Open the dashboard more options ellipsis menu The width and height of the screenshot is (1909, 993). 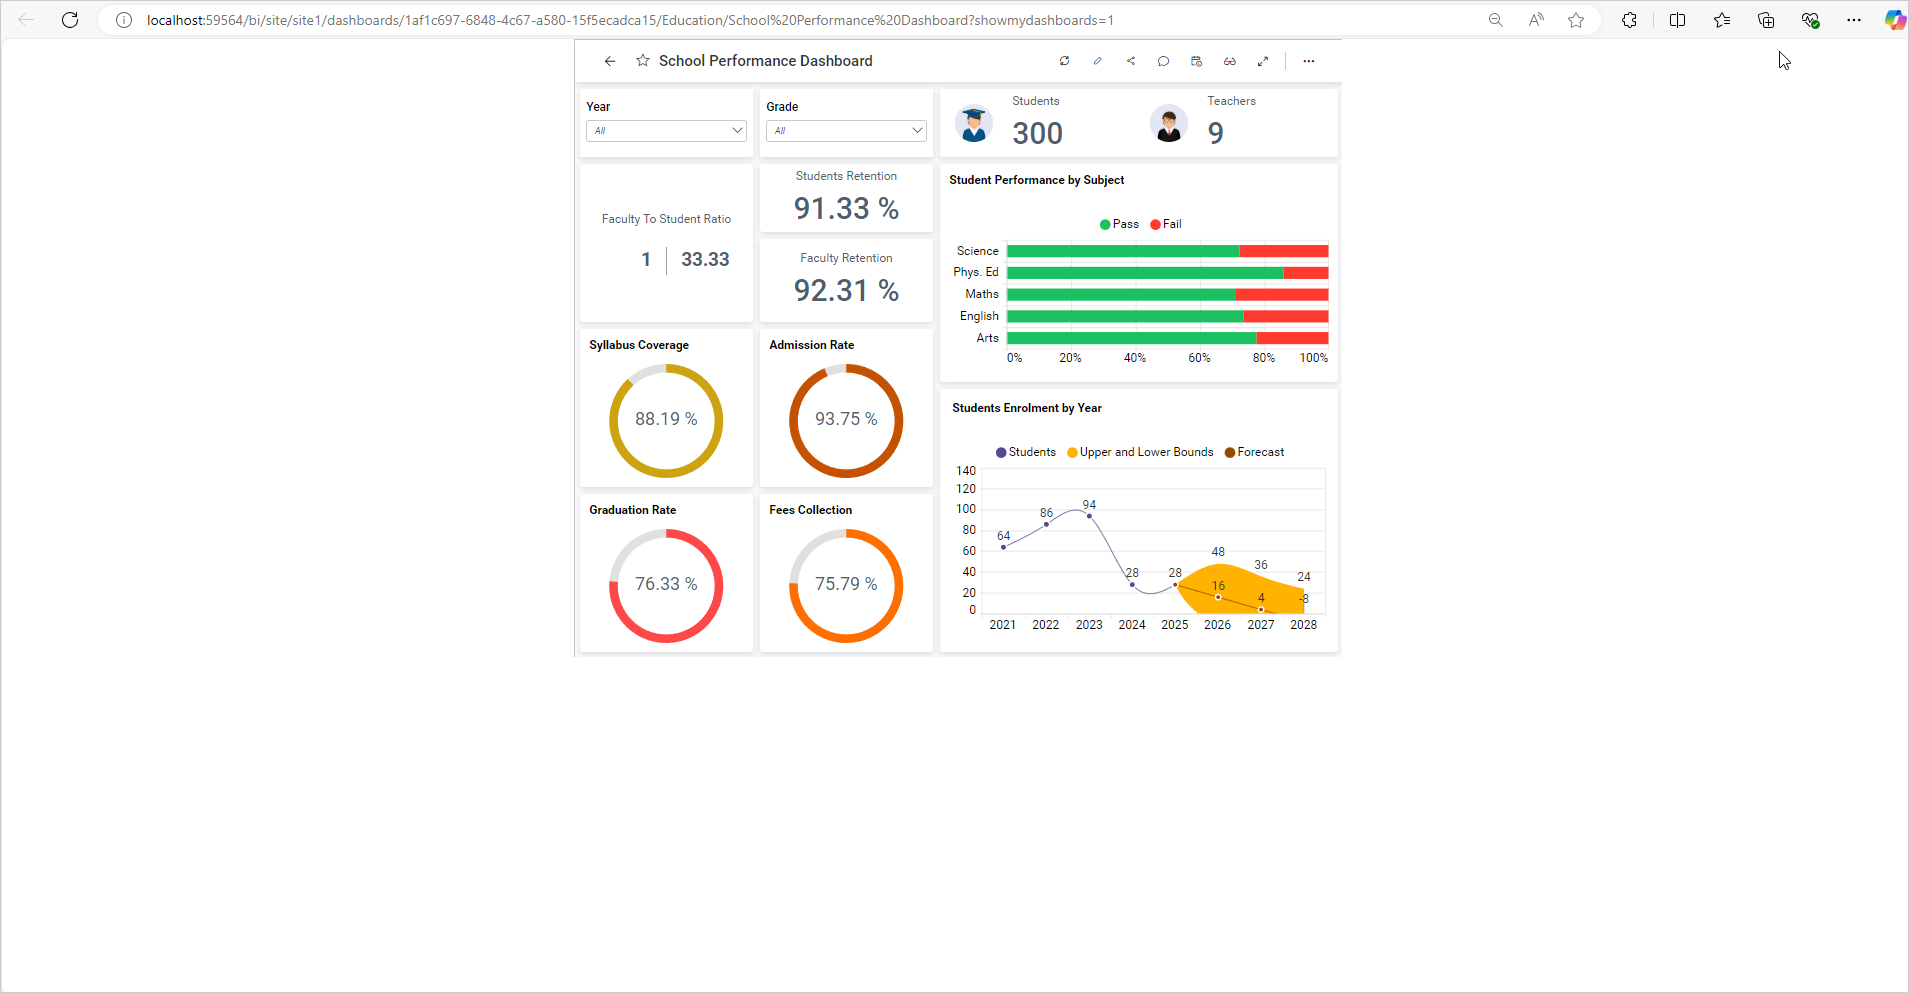click(x=1308, y=61)
